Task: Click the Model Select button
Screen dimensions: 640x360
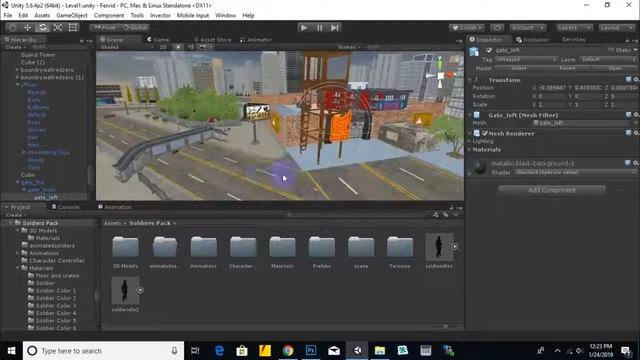Action: [519, 68]
